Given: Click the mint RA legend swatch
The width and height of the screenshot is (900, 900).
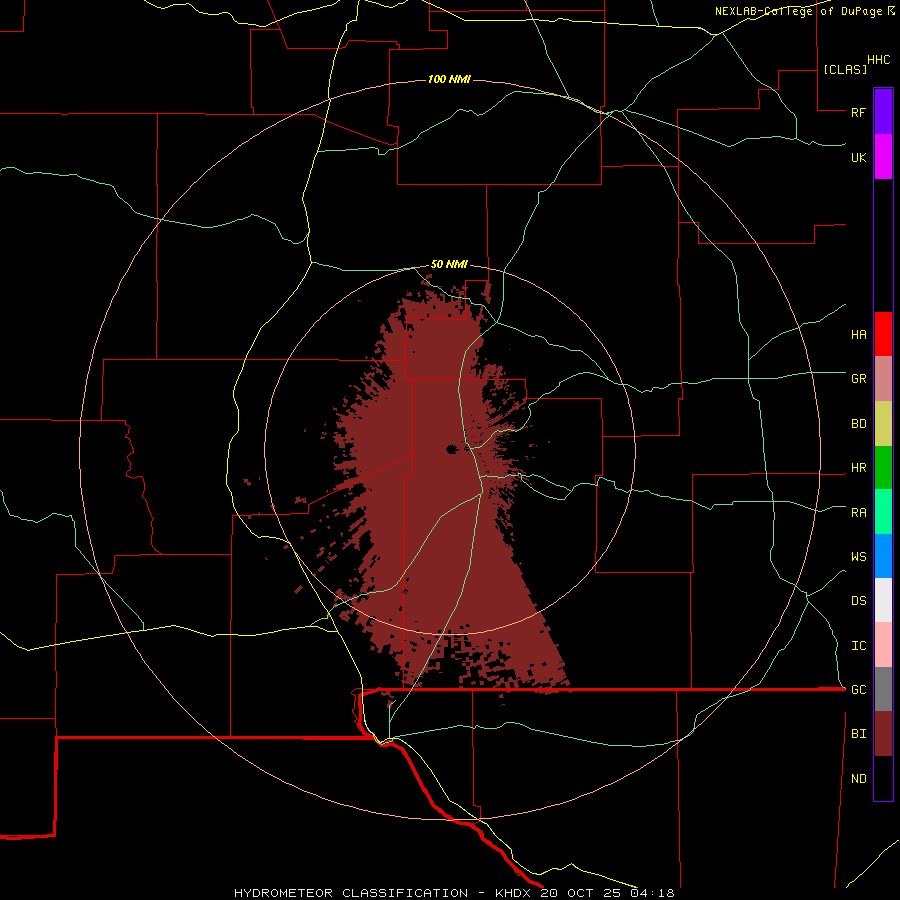Looking at the screenshot, I should click(883, 512).
